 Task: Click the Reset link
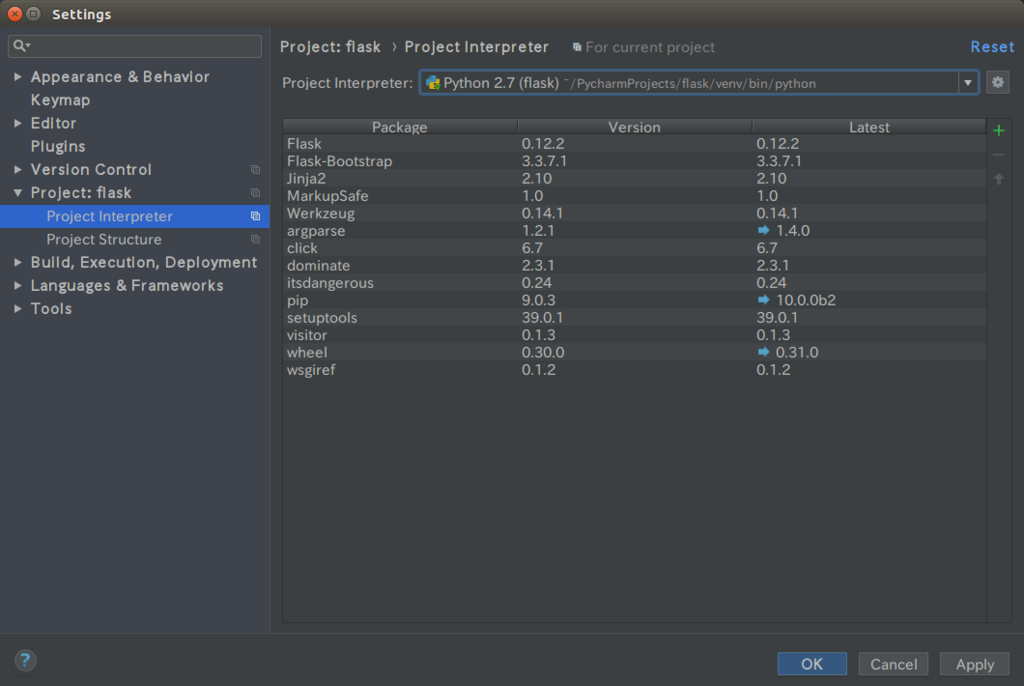point(992,47)
